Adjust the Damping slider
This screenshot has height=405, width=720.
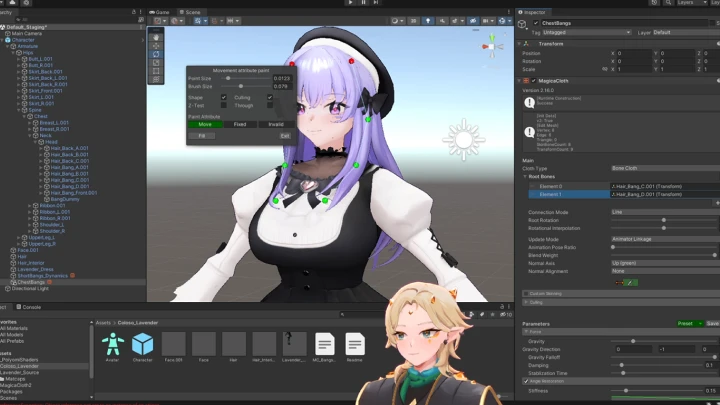pyautogui.click(x=622, y=365)
